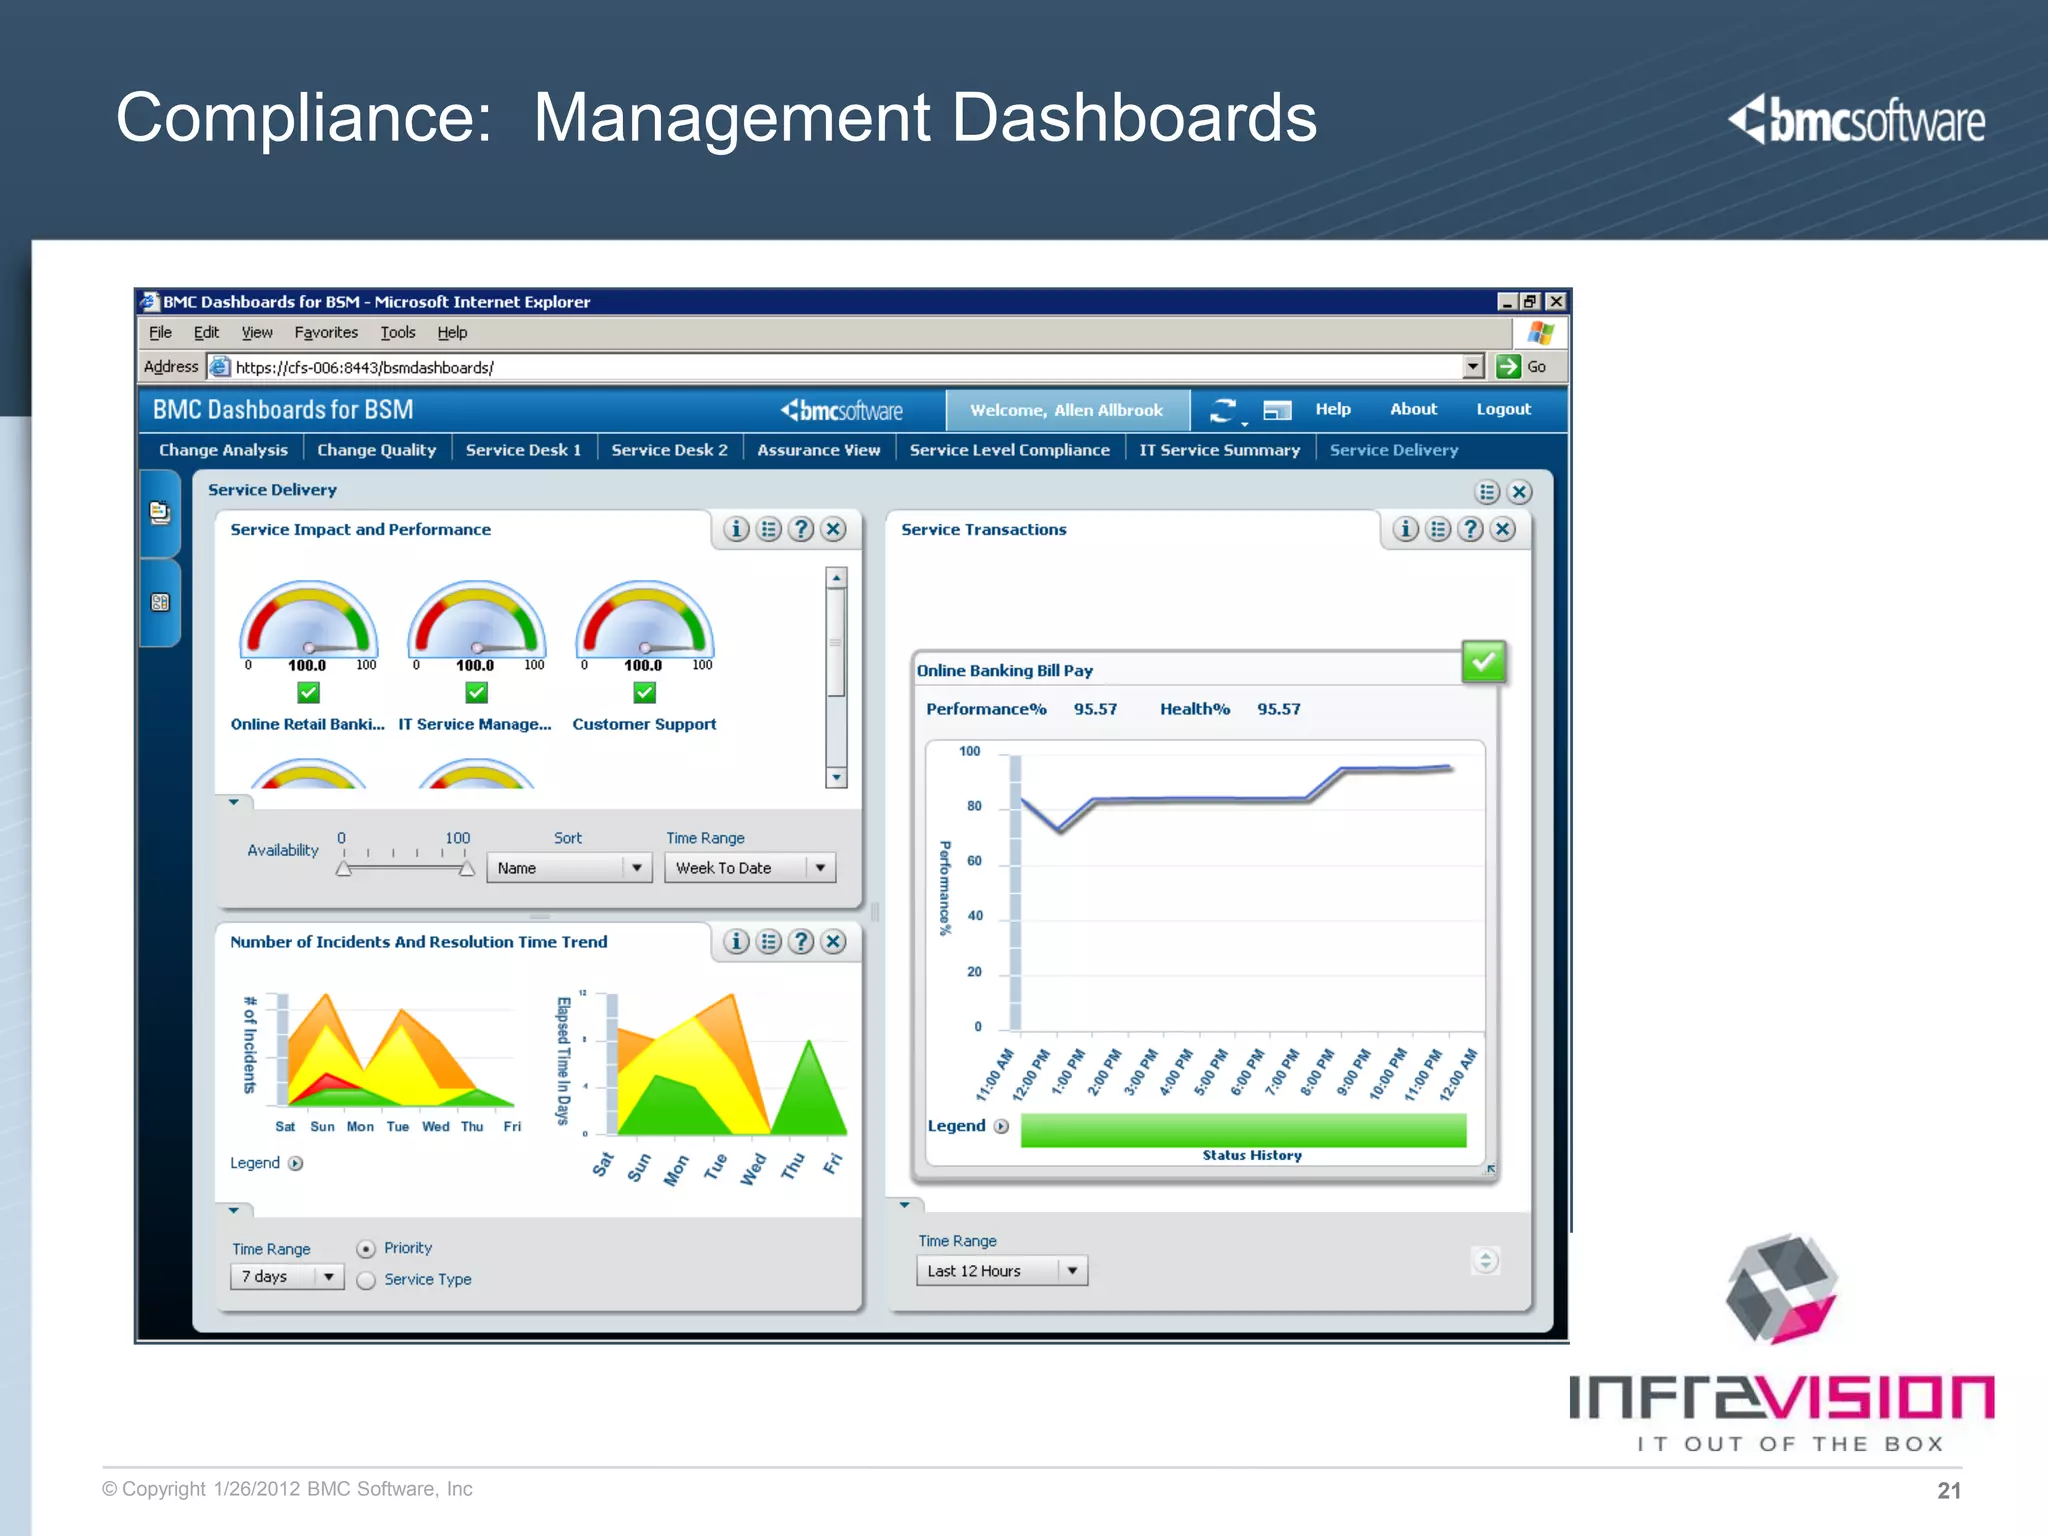Click help icon in Service Transactions panel

pyautogui.click(x=1470, y=529)
